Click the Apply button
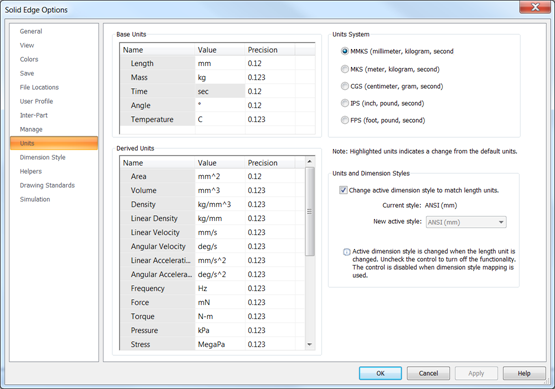555x389 pixels. coord(476,373)
